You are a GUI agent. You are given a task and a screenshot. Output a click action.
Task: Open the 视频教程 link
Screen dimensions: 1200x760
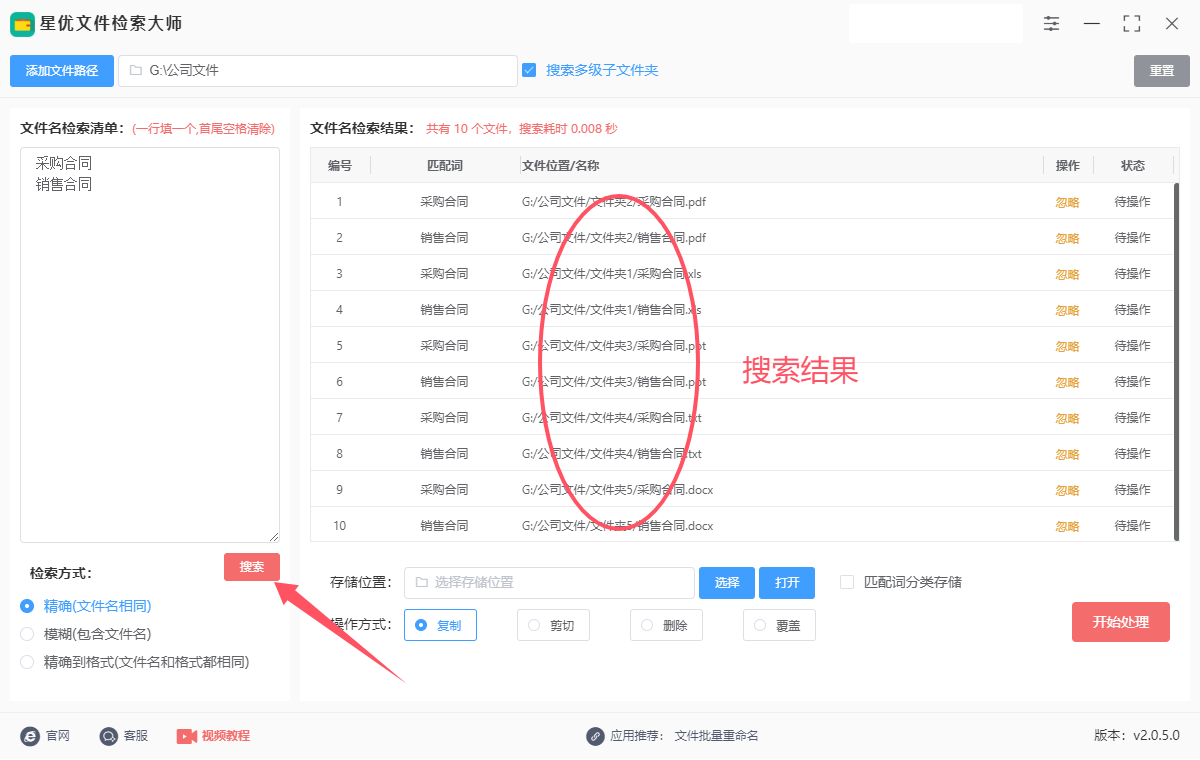[x=226, y=736]
